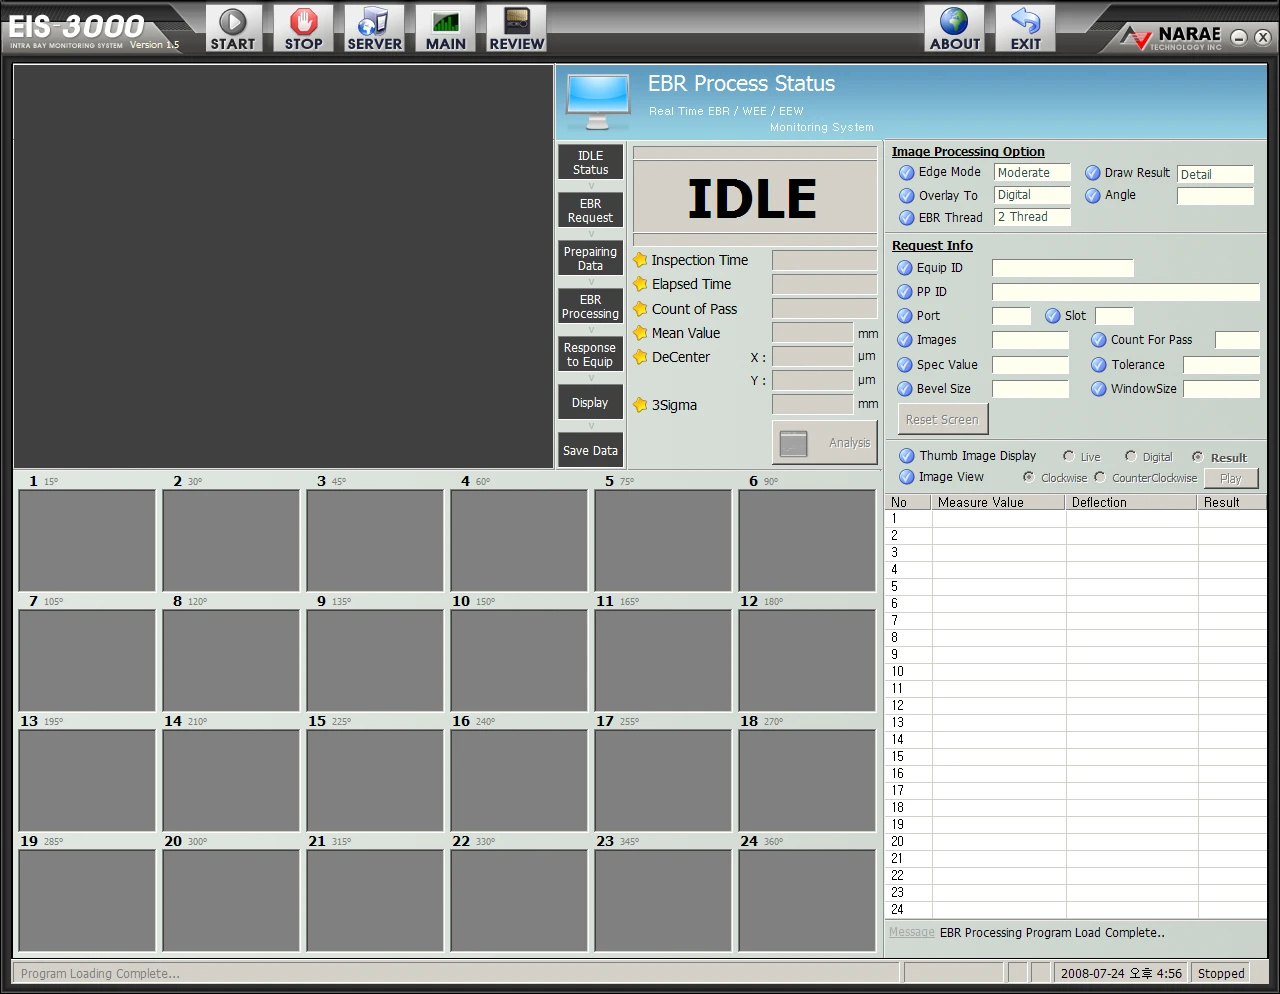Image resolution: width=1280 pixels, height=994 pixels.
Task: Open the EBR Thread 2 Thread dropdown
Action: [x=1032, y=217]
